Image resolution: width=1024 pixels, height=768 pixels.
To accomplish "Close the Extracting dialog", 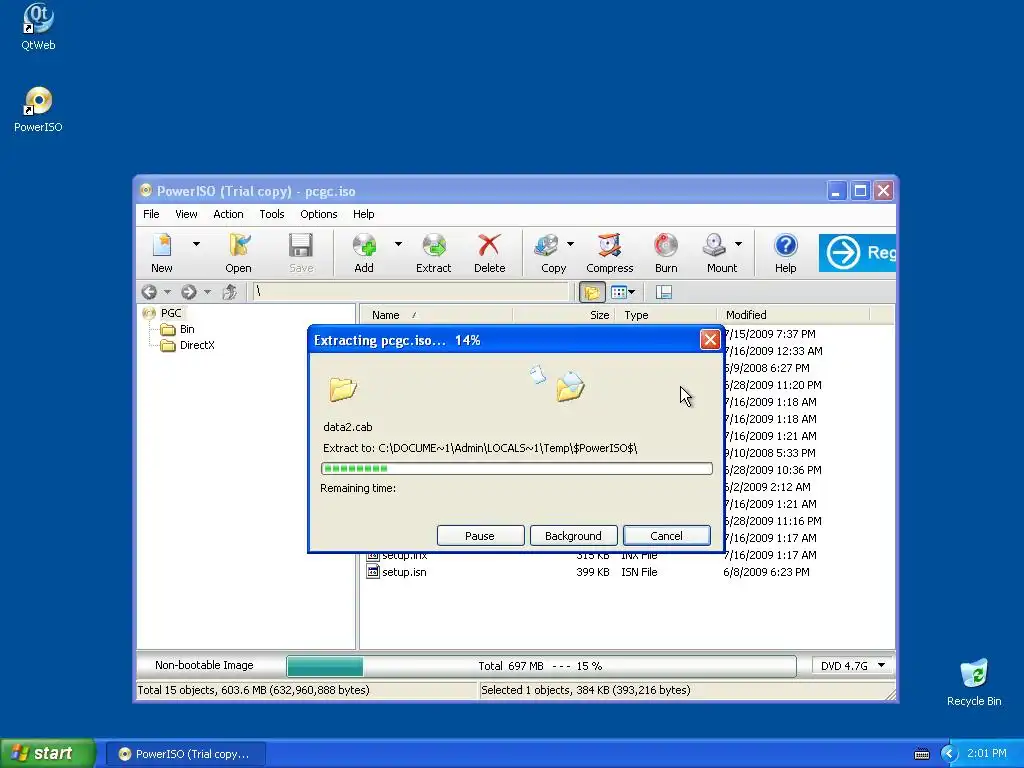I will [710, 340].
